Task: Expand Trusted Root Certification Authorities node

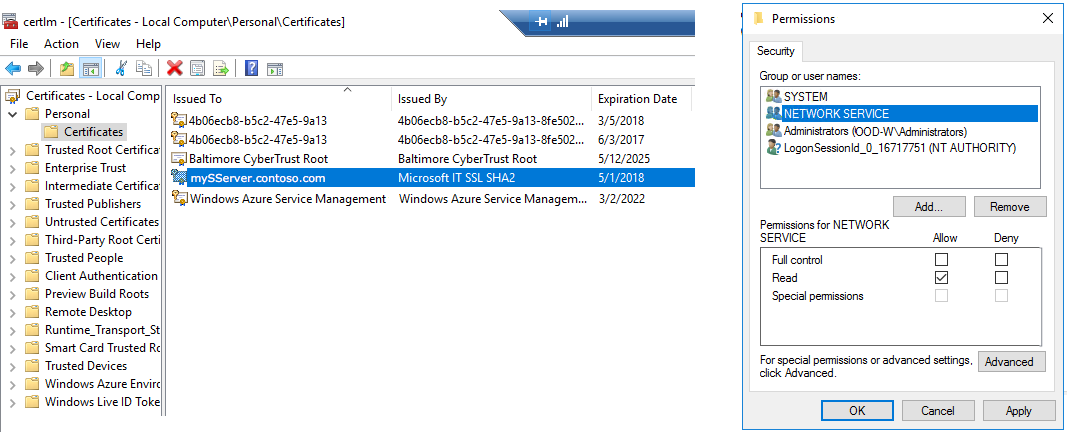Action: pos(12,150)
